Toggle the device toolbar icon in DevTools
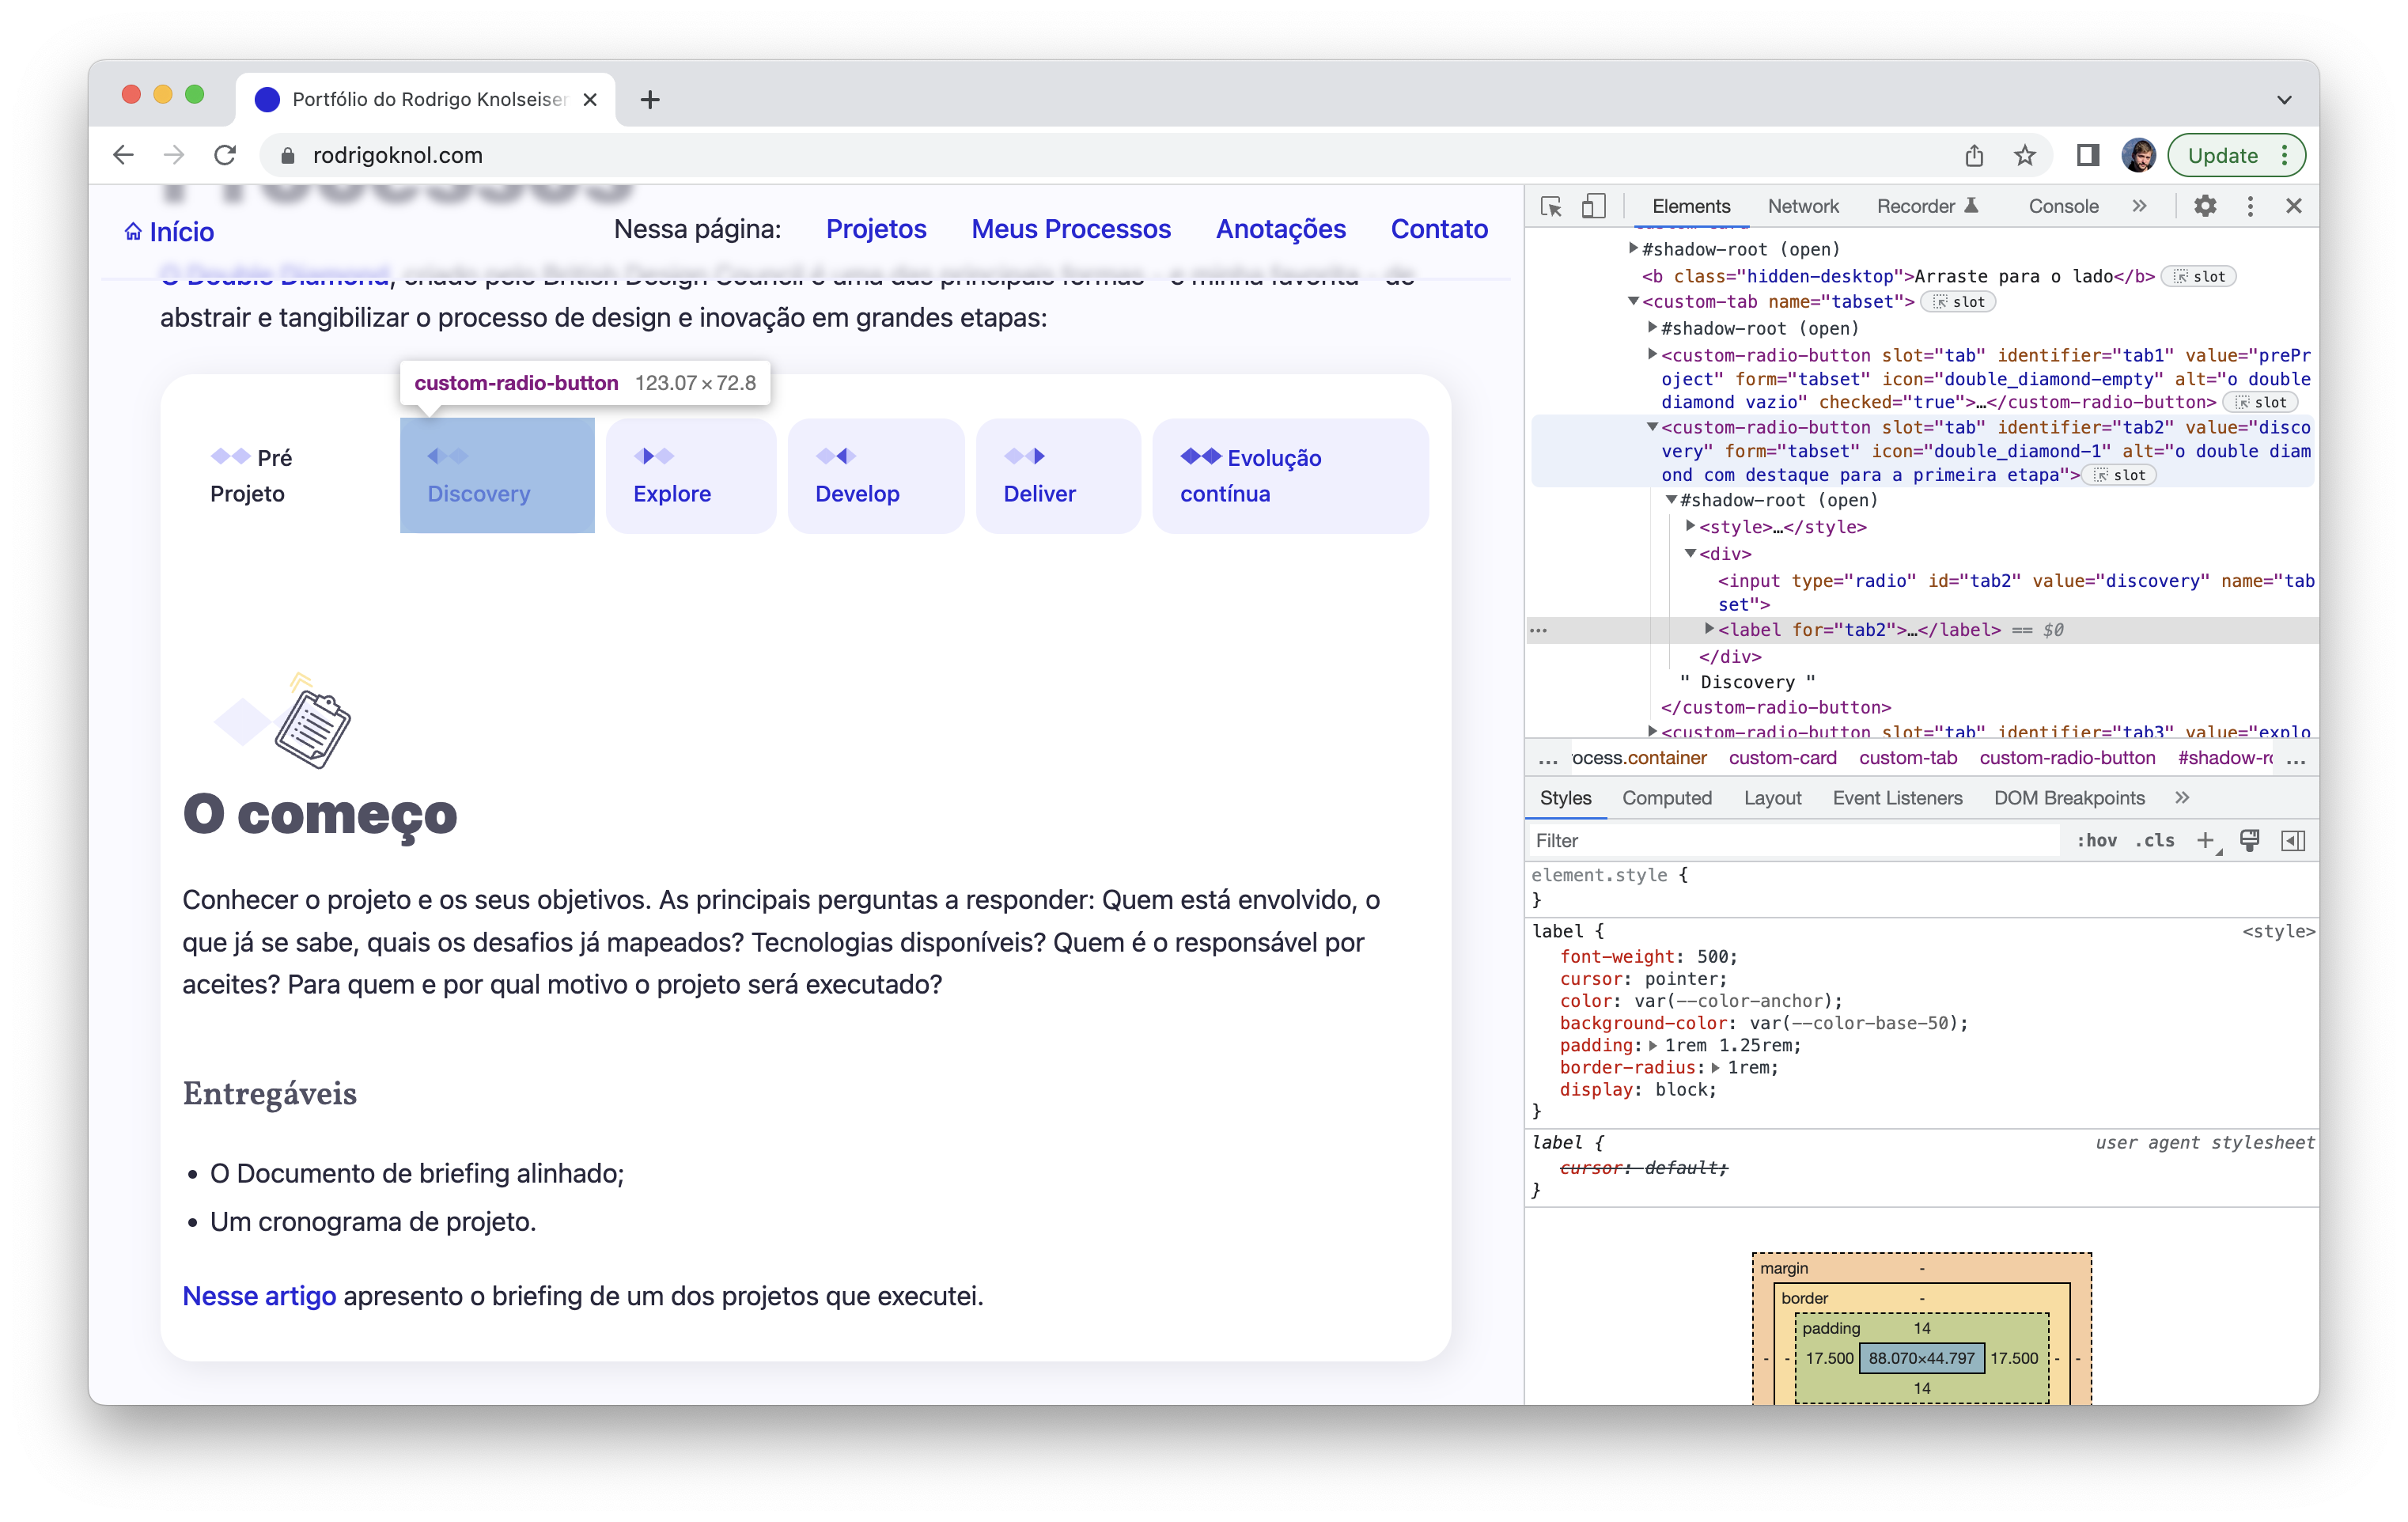Screen dimensions: 2408x1522 tap(1593, 206)
